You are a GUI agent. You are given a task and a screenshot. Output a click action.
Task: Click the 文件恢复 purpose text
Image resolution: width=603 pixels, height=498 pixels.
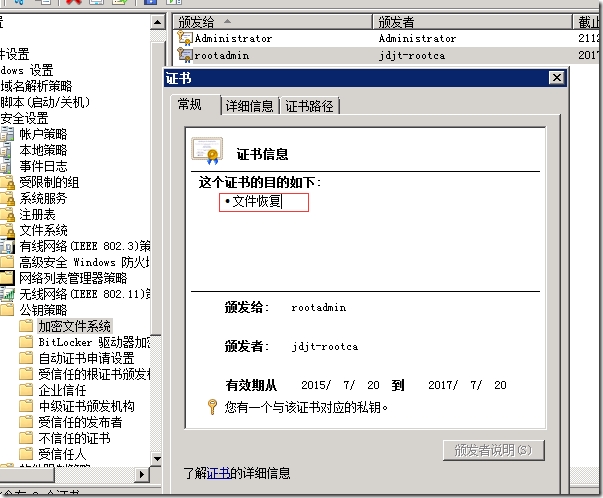257,202
